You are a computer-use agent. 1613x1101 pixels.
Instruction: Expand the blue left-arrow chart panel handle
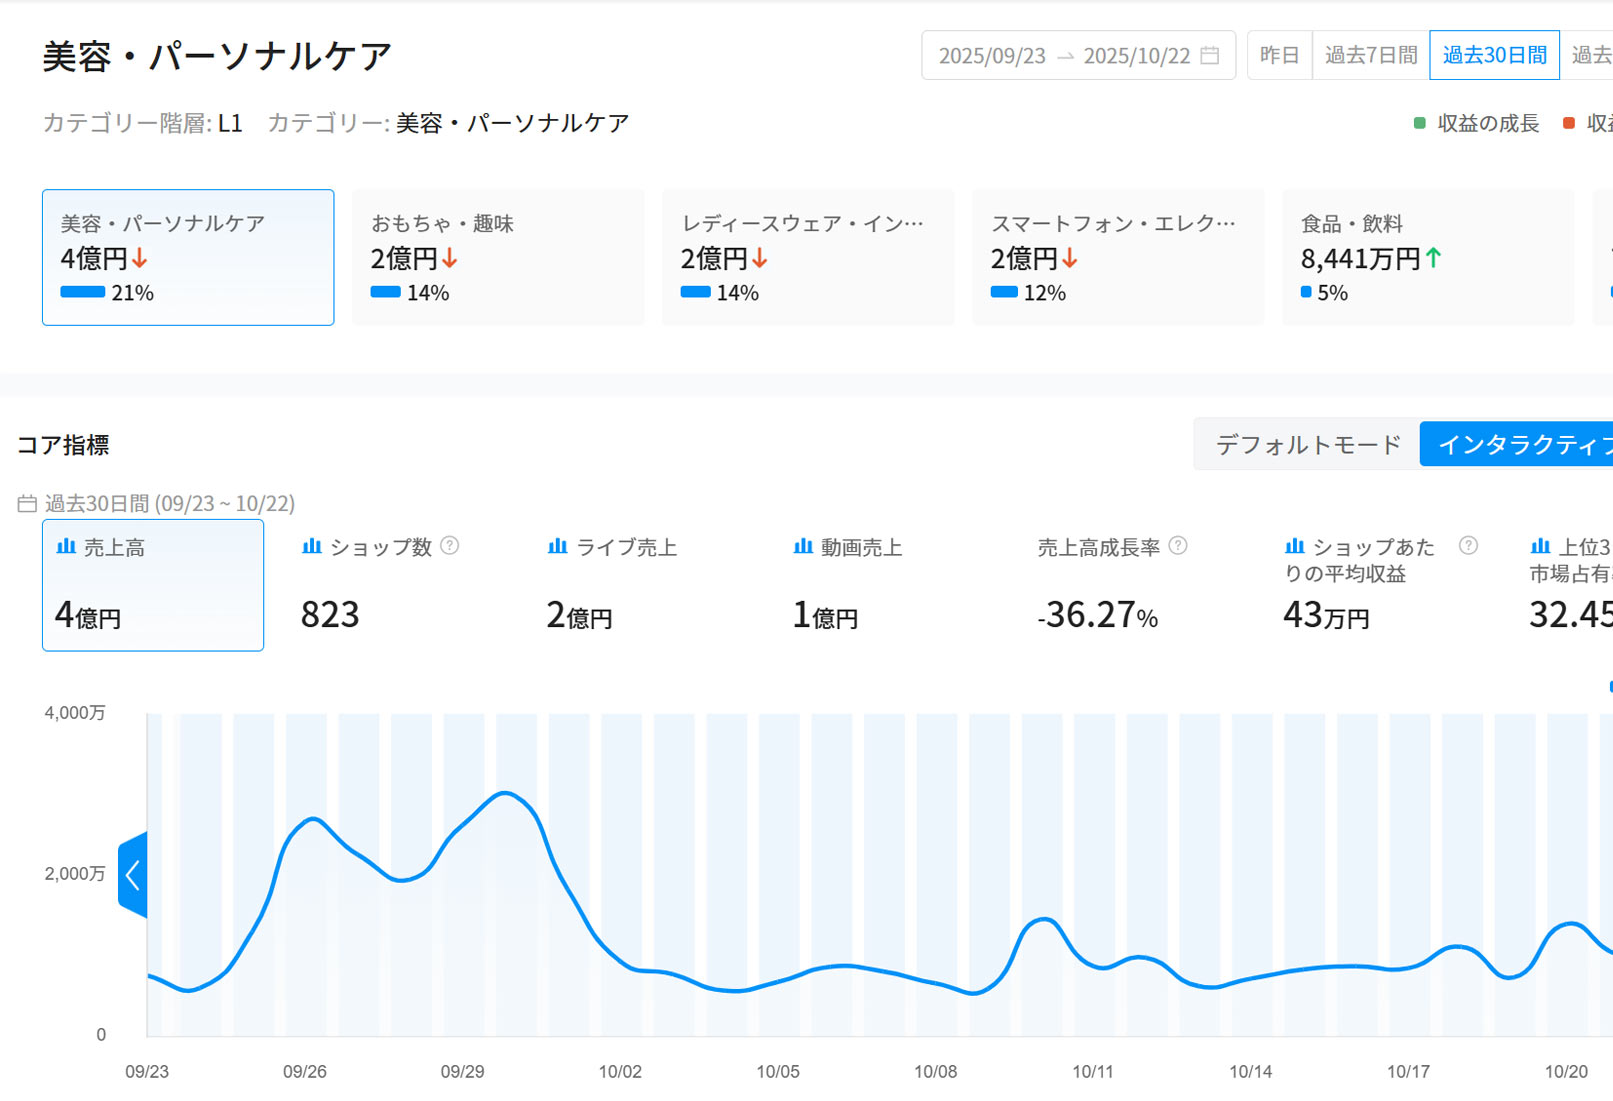click(x=133, y=876)
